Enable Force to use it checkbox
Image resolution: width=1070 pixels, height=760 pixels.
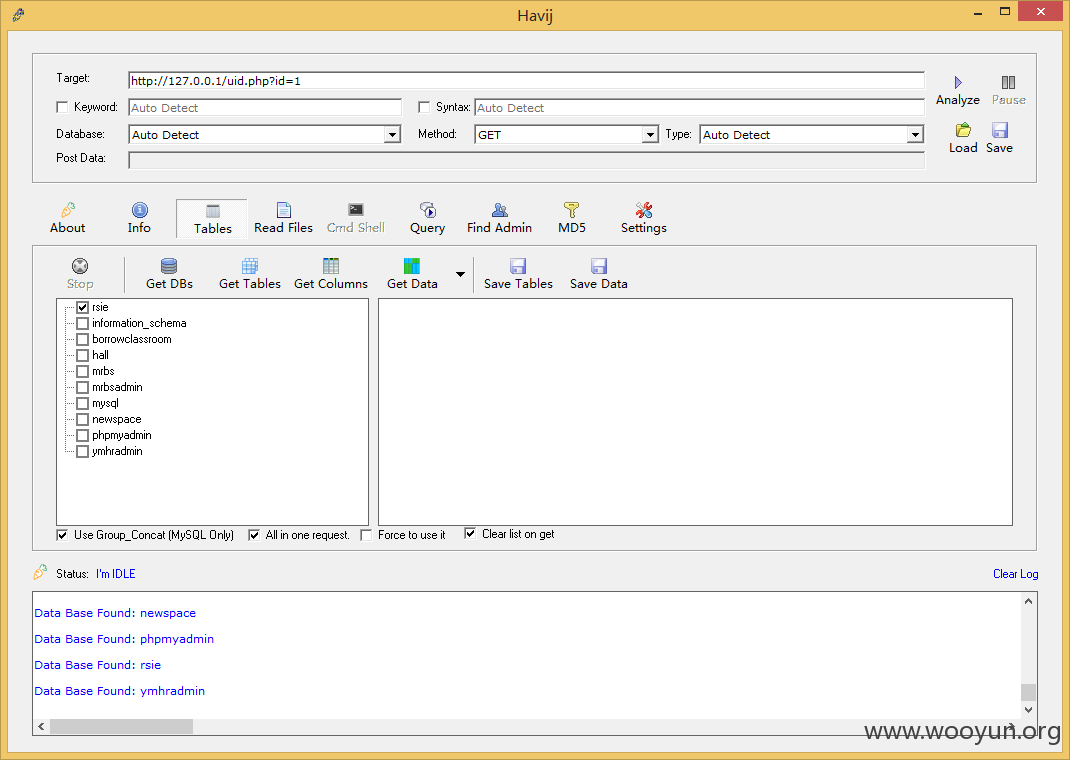366,535
